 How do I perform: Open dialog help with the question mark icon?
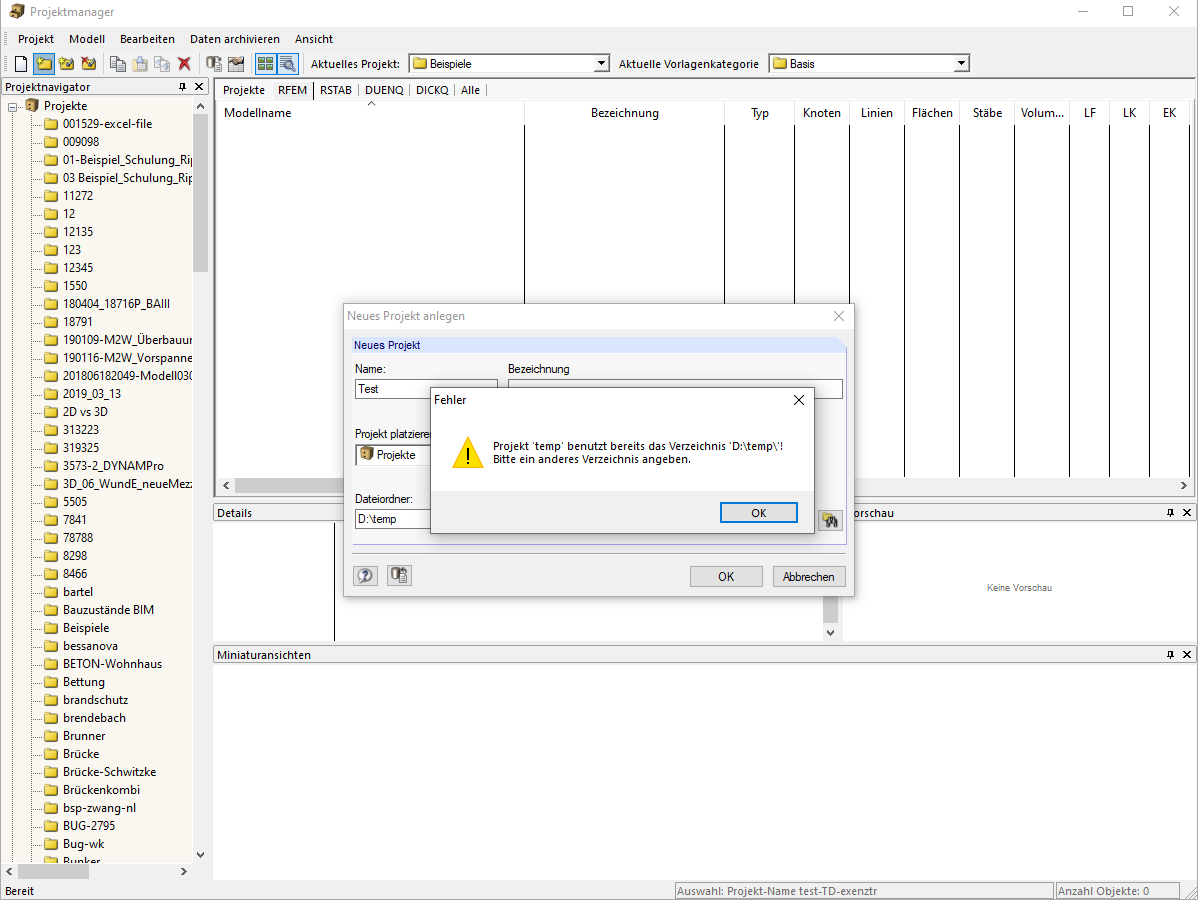pos(365,575)
